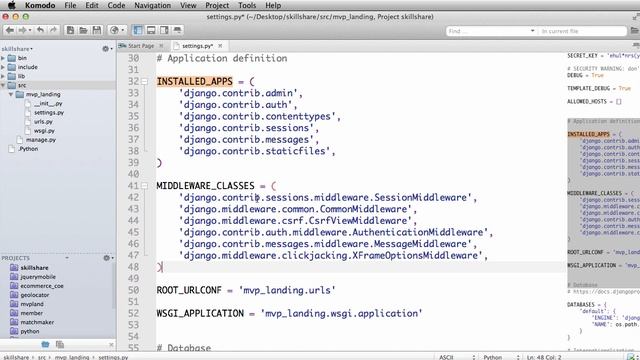Close the settings.py tab
Image resolution: width=640 pixels, height=360 pixels.
[x=220, y=46]
